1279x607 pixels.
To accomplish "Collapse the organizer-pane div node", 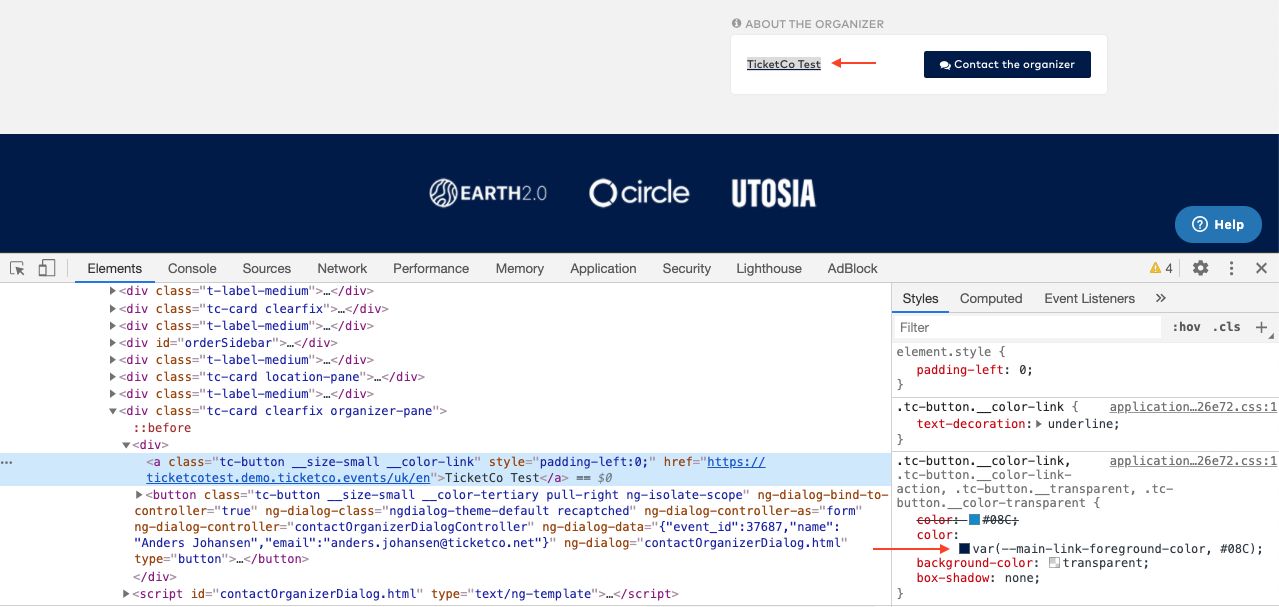I will click(113, 411).
